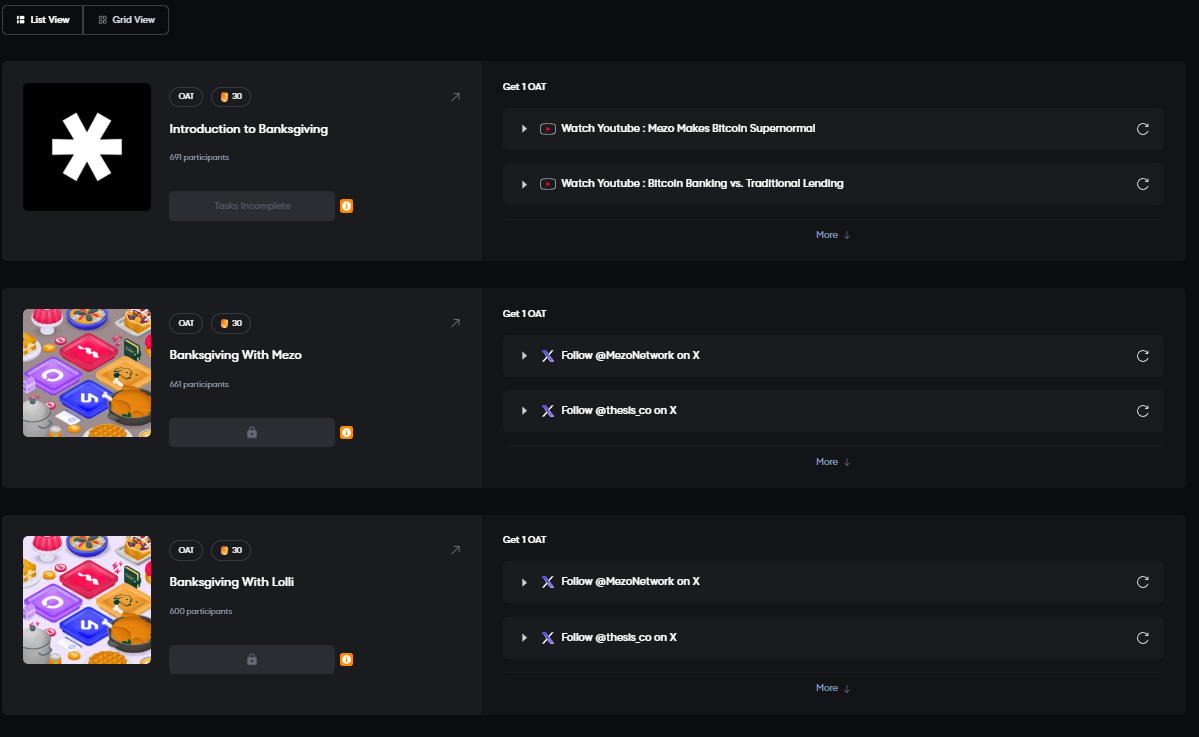The height and width of the screenshot is (737, 1199).
Task: Expand Follow @MezoNetwork task in Lolli quest
Action: tap(524, 582)
